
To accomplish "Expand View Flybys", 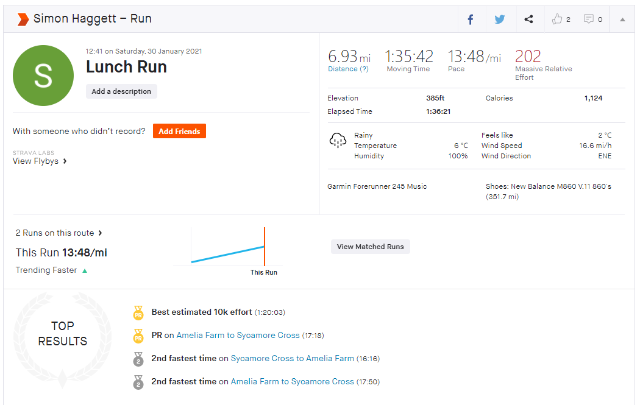I will pos(40,161).
